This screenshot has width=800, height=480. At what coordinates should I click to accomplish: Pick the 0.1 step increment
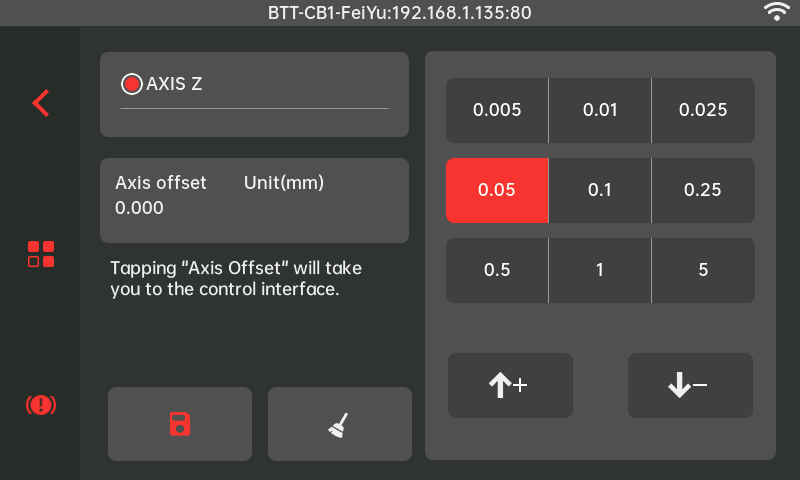point(600,190)
